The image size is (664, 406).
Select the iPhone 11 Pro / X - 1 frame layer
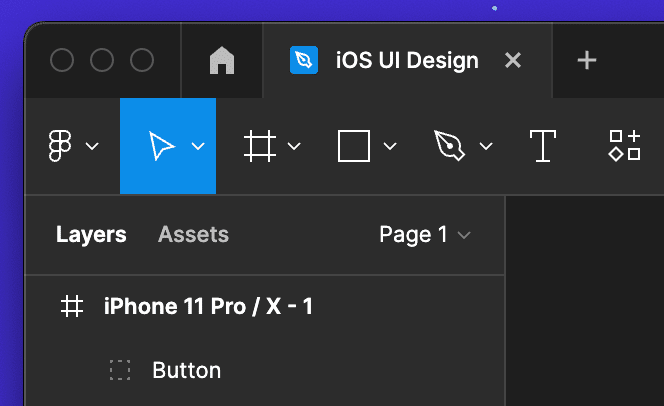tap(208, 306)
